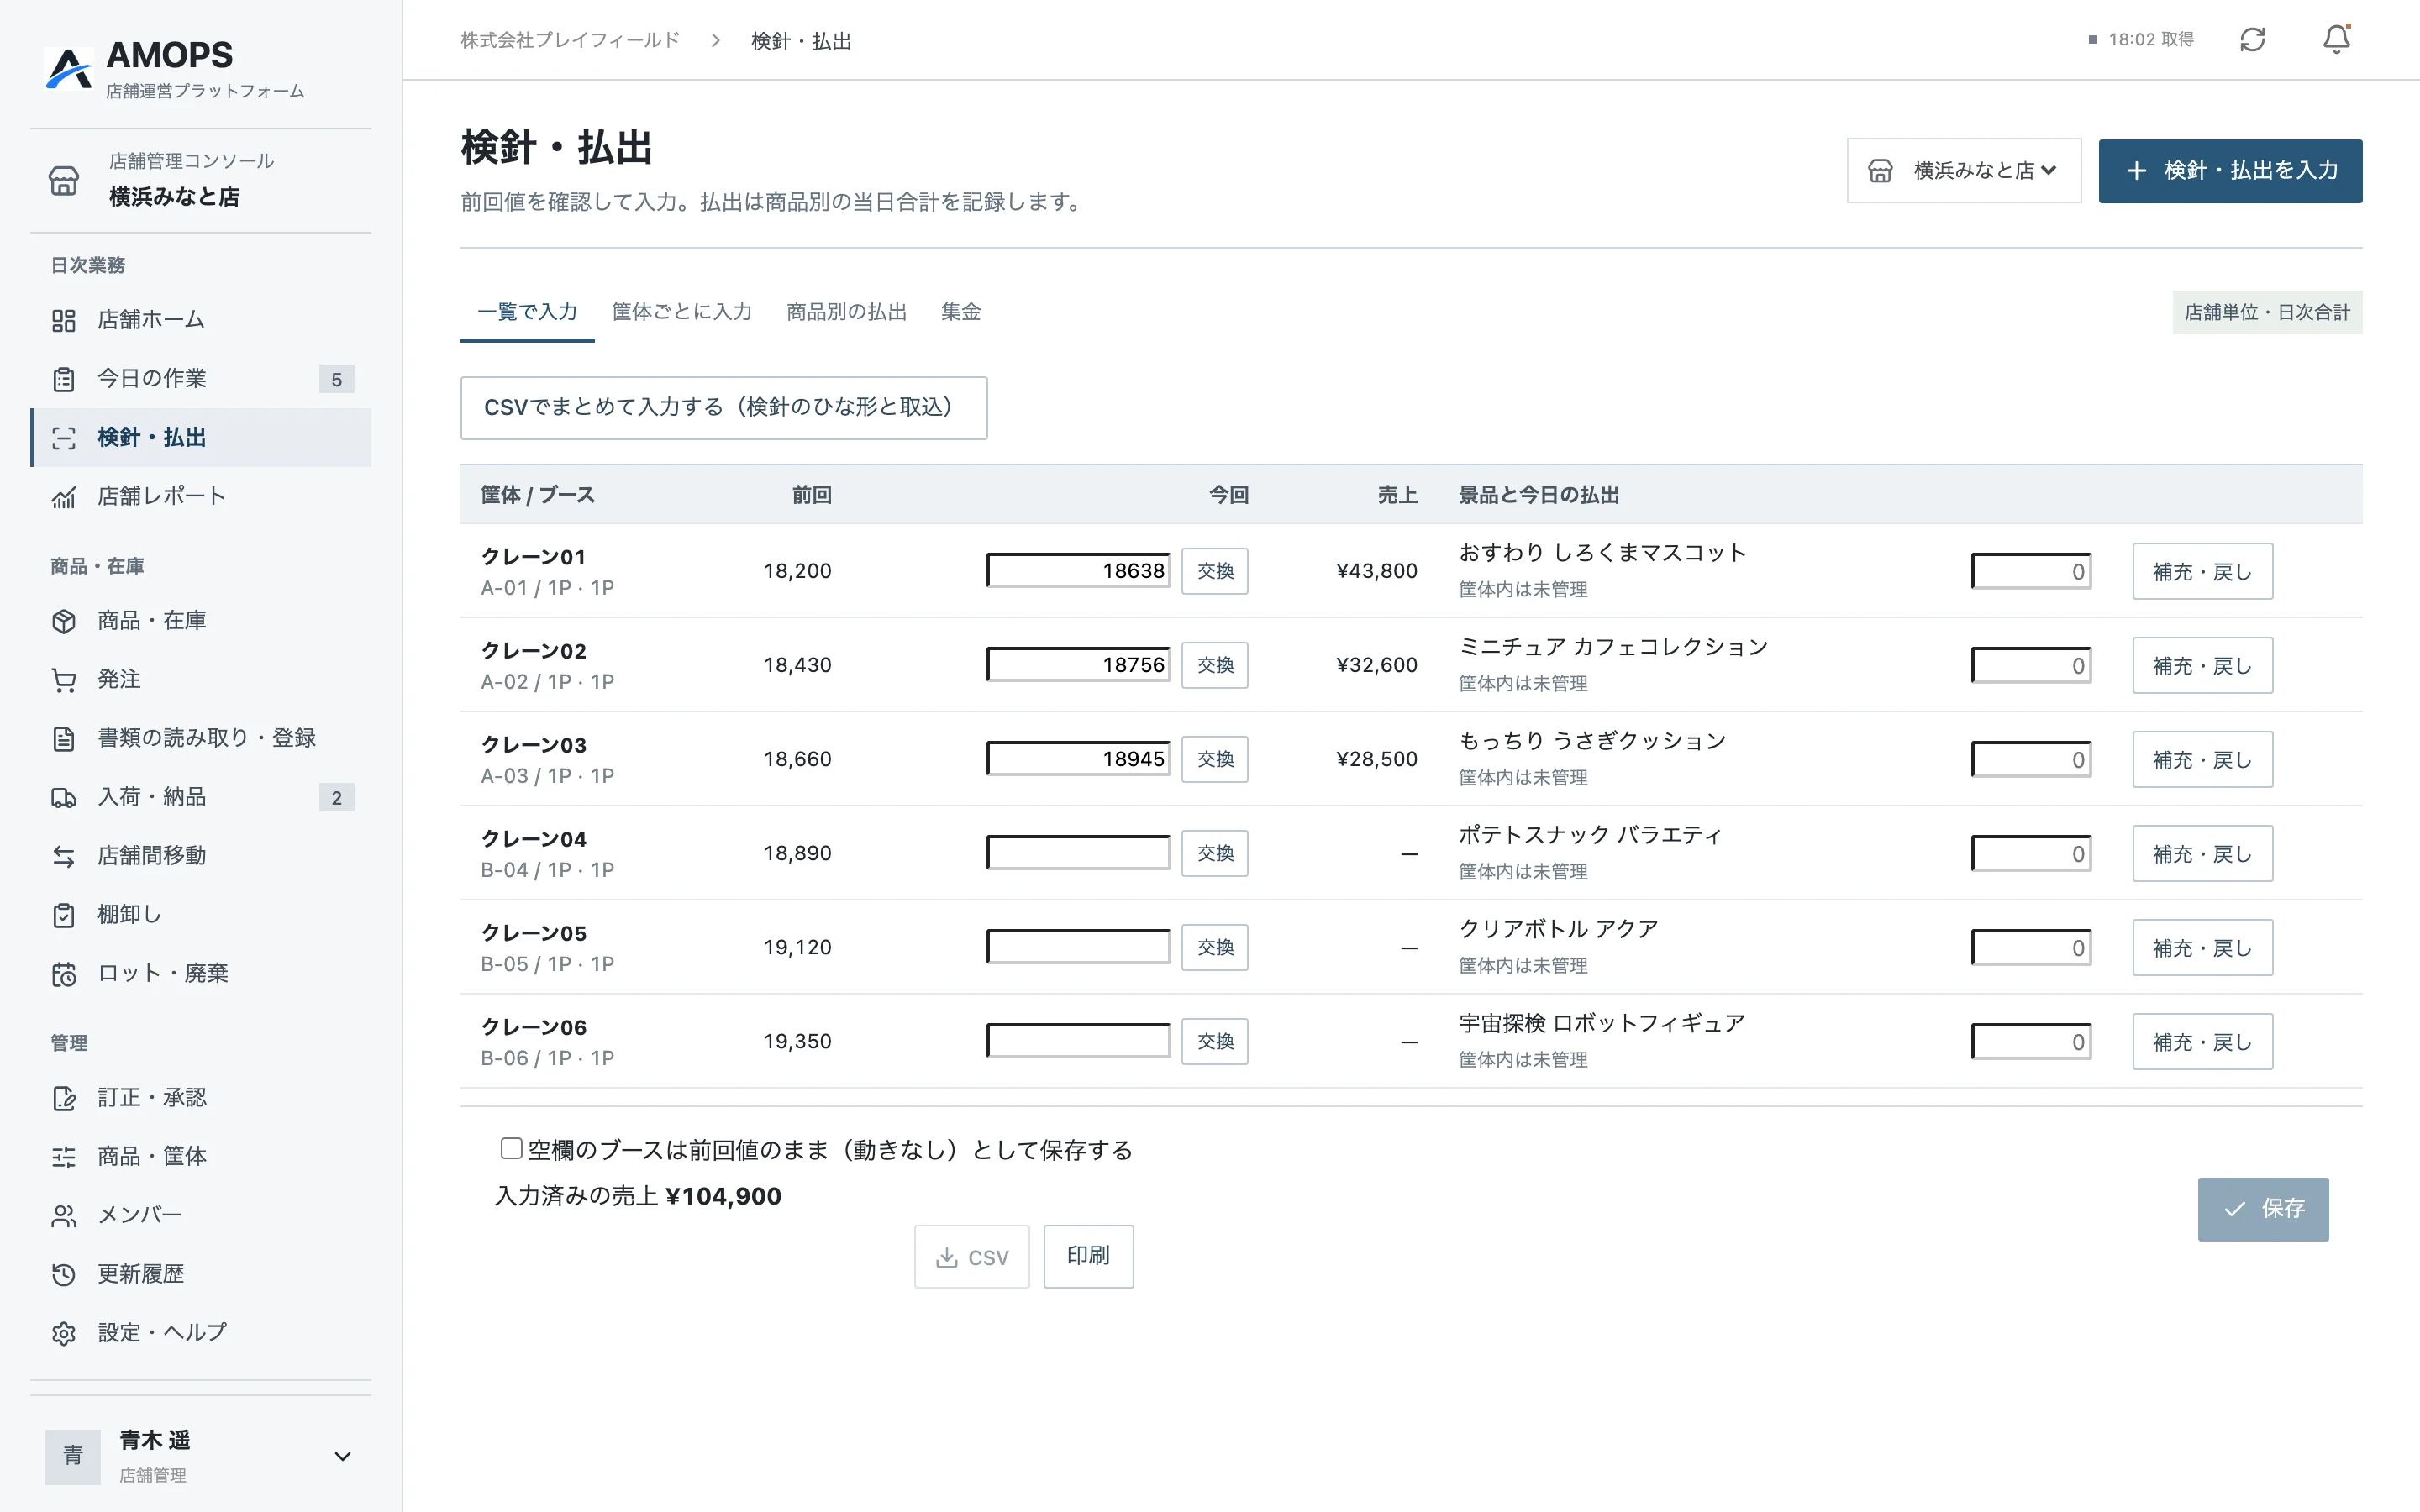Image resolution: width=2420 pixels, height=1512 pixels.
Task: Click the refresh data icon
Action: coord(2252,40)
